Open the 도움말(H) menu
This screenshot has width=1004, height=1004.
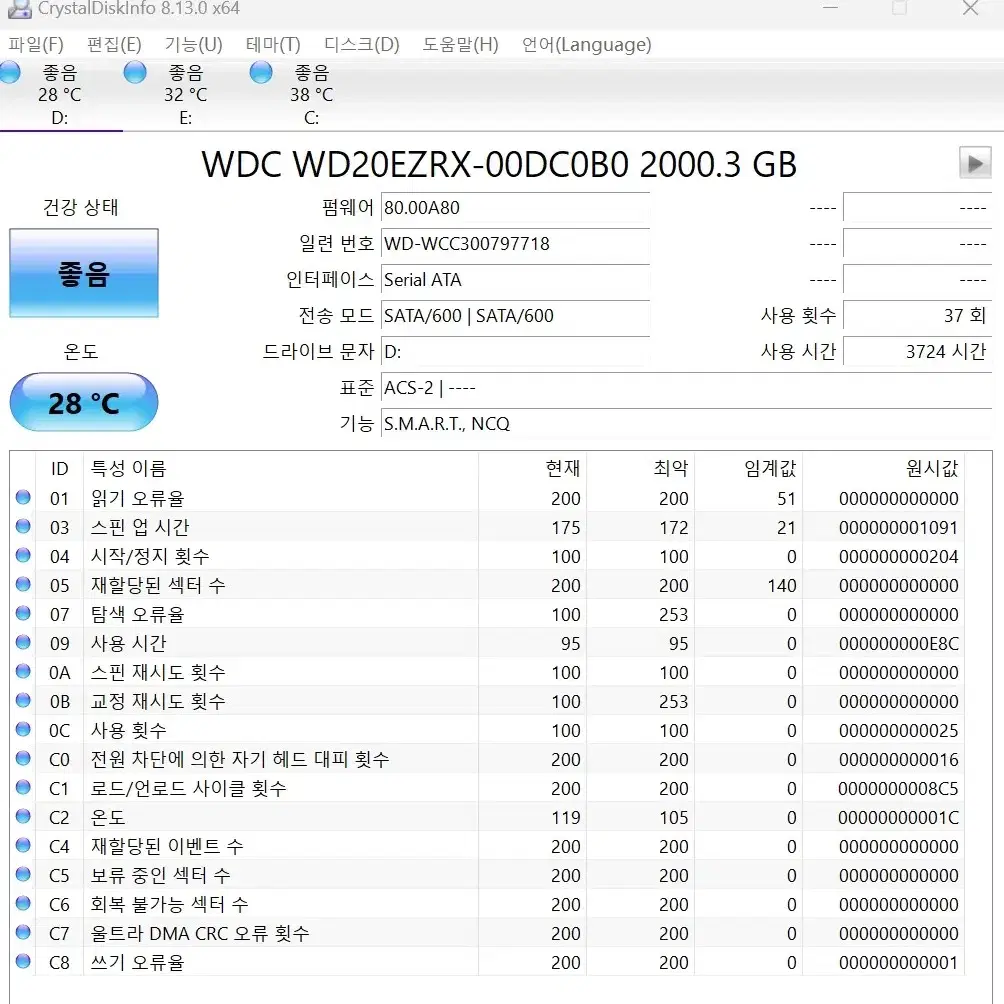tap(460, 44)
